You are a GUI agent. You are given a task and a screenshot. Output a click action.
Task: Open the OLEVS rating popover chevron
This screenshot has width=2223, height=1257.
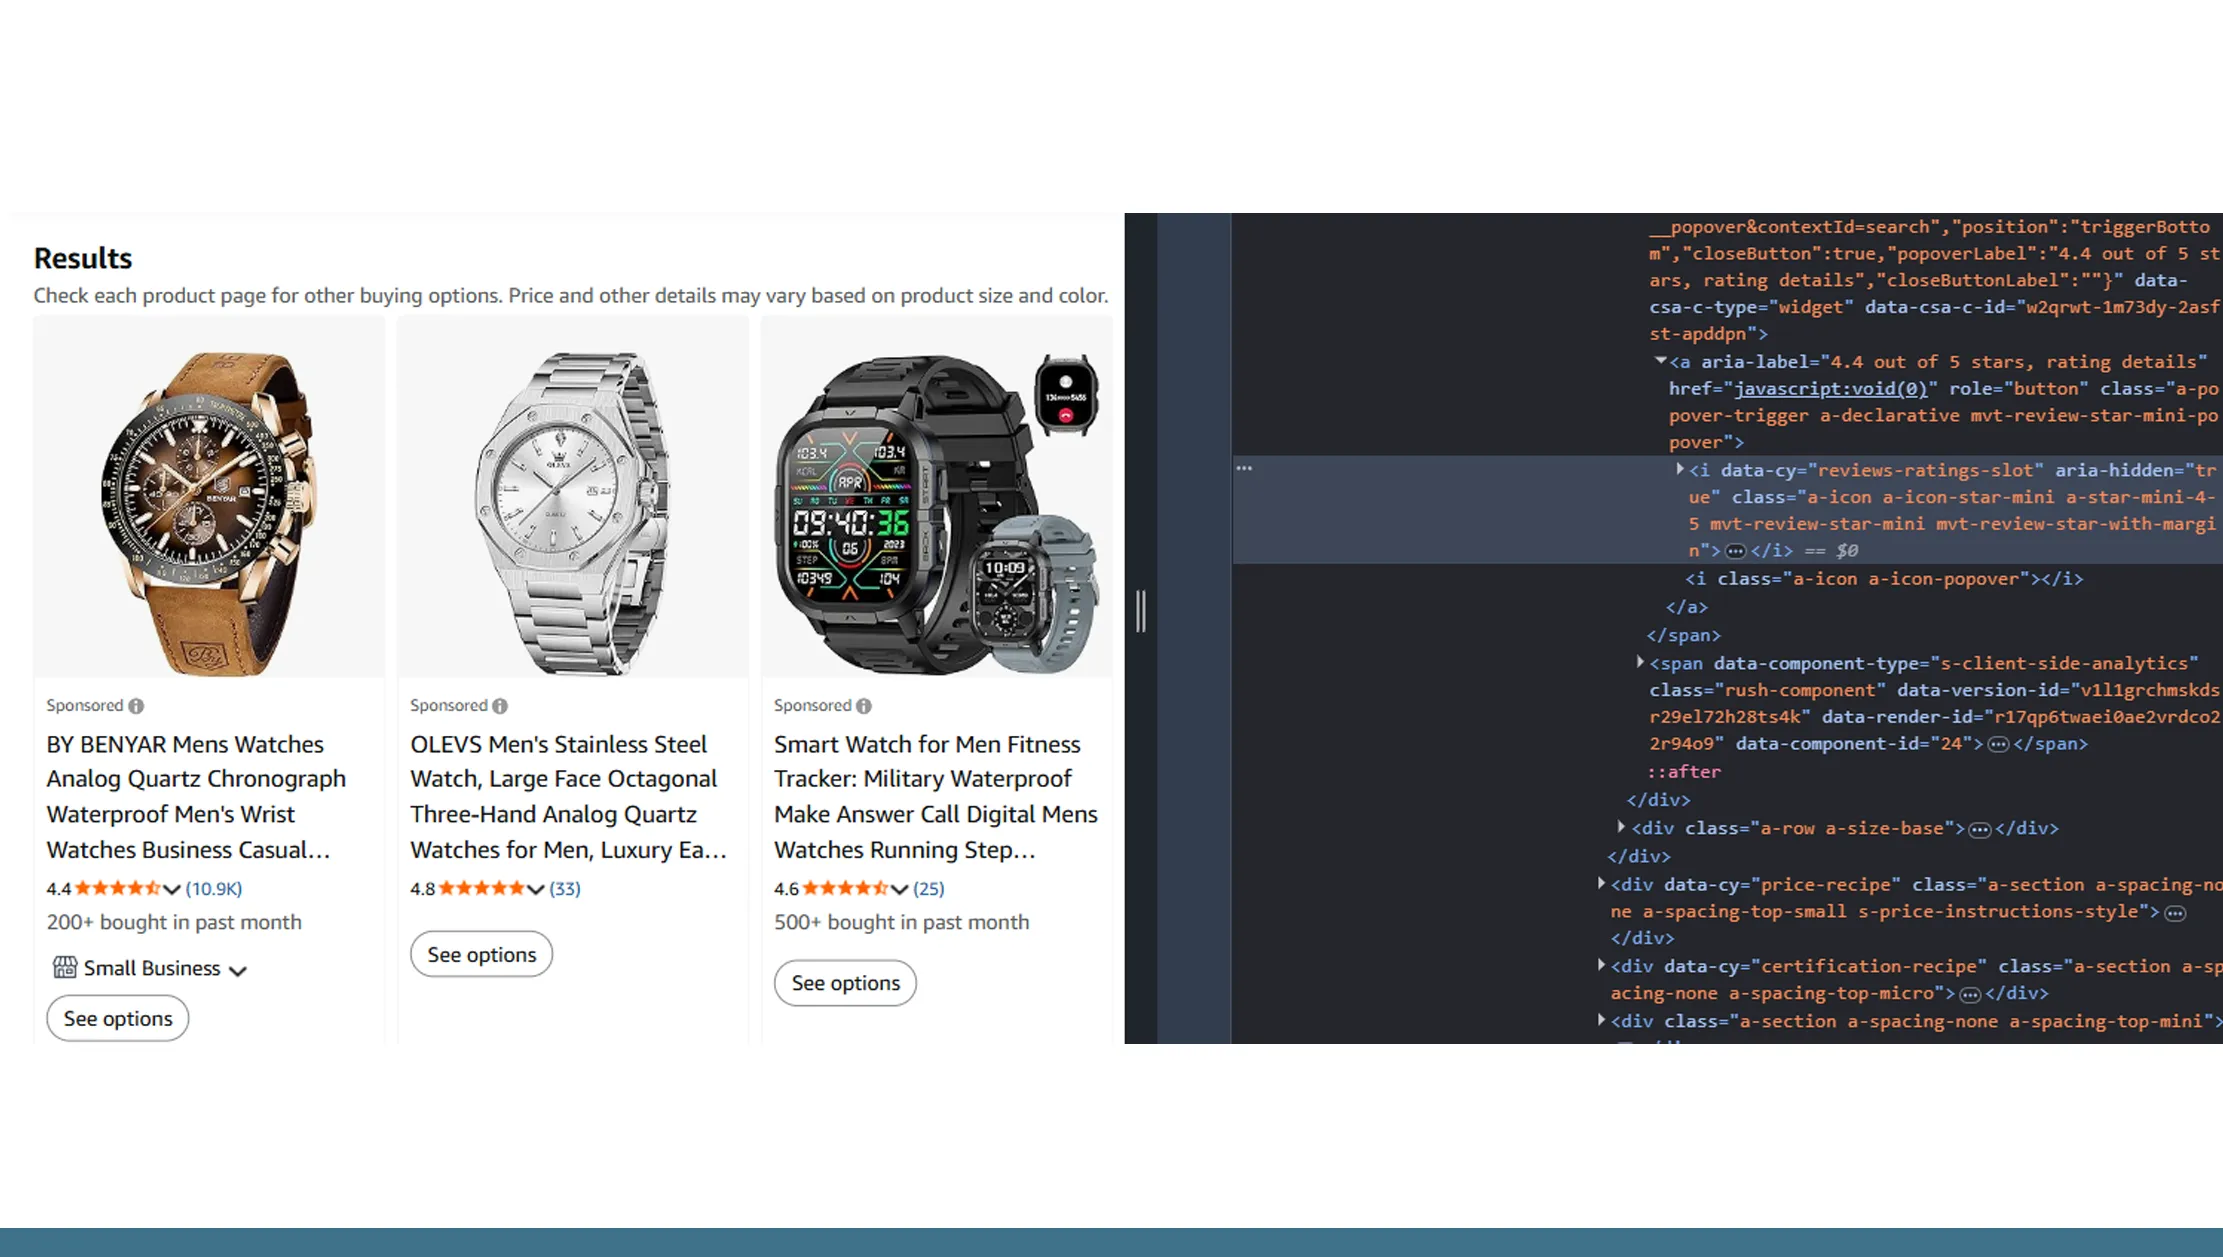pos(536,889)
